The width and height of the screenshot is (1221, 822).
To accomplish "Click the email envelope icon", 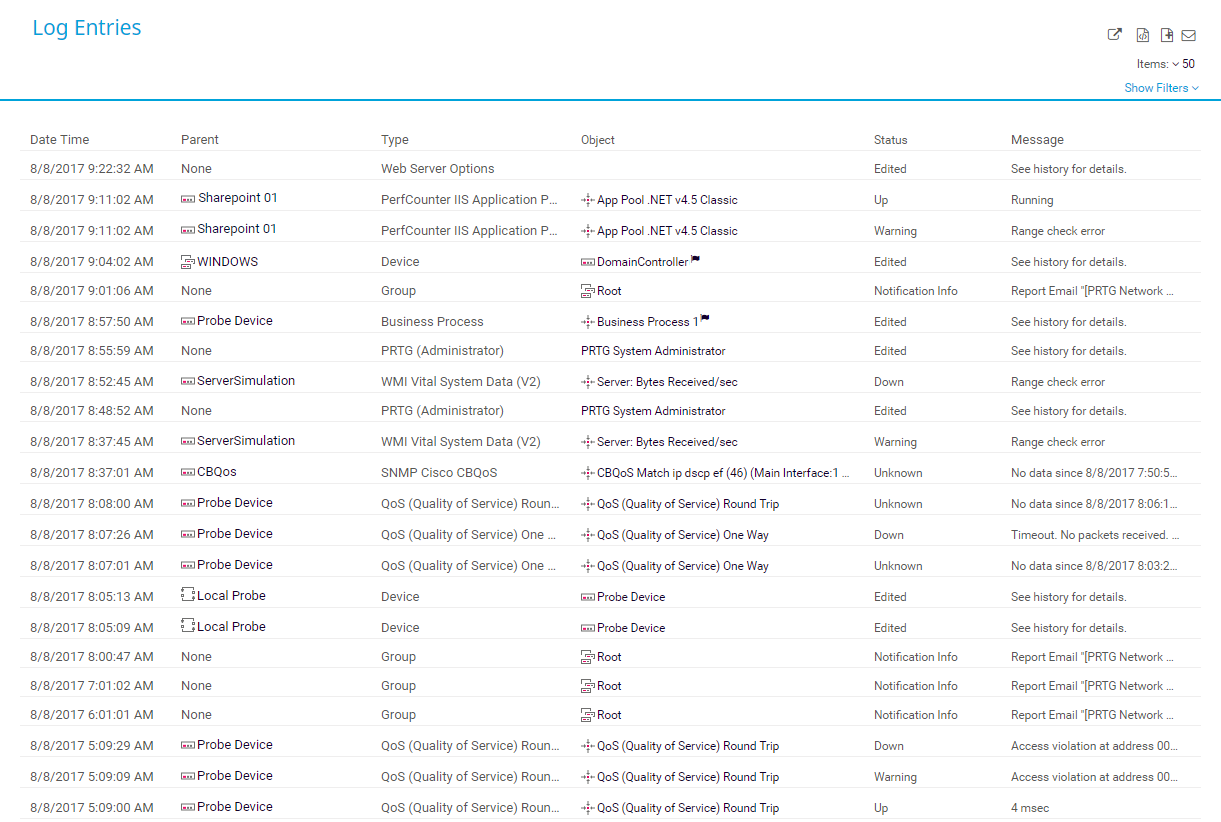I will pyautogui.click(x=1189, y=35).
